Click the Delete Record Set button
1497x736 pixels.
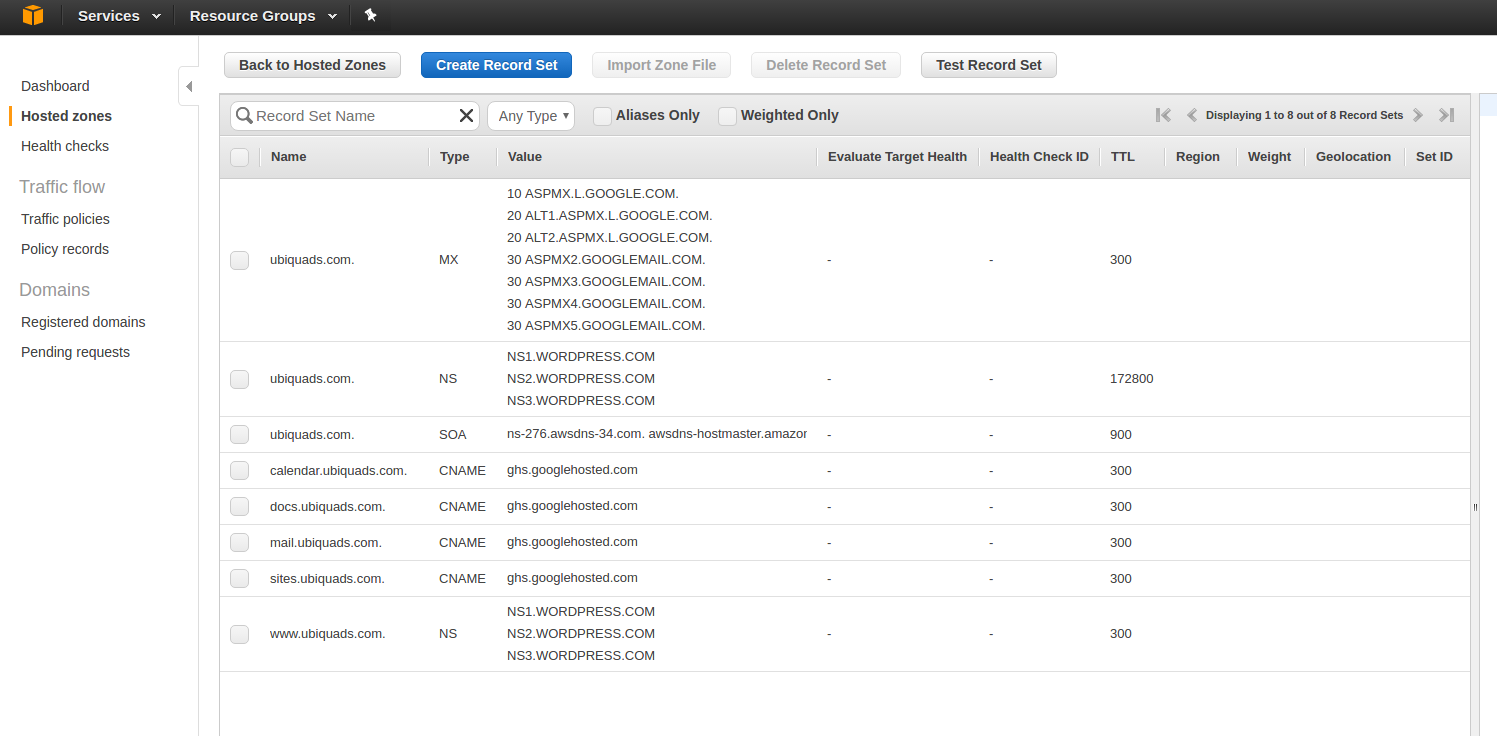[x=826, y=65]
